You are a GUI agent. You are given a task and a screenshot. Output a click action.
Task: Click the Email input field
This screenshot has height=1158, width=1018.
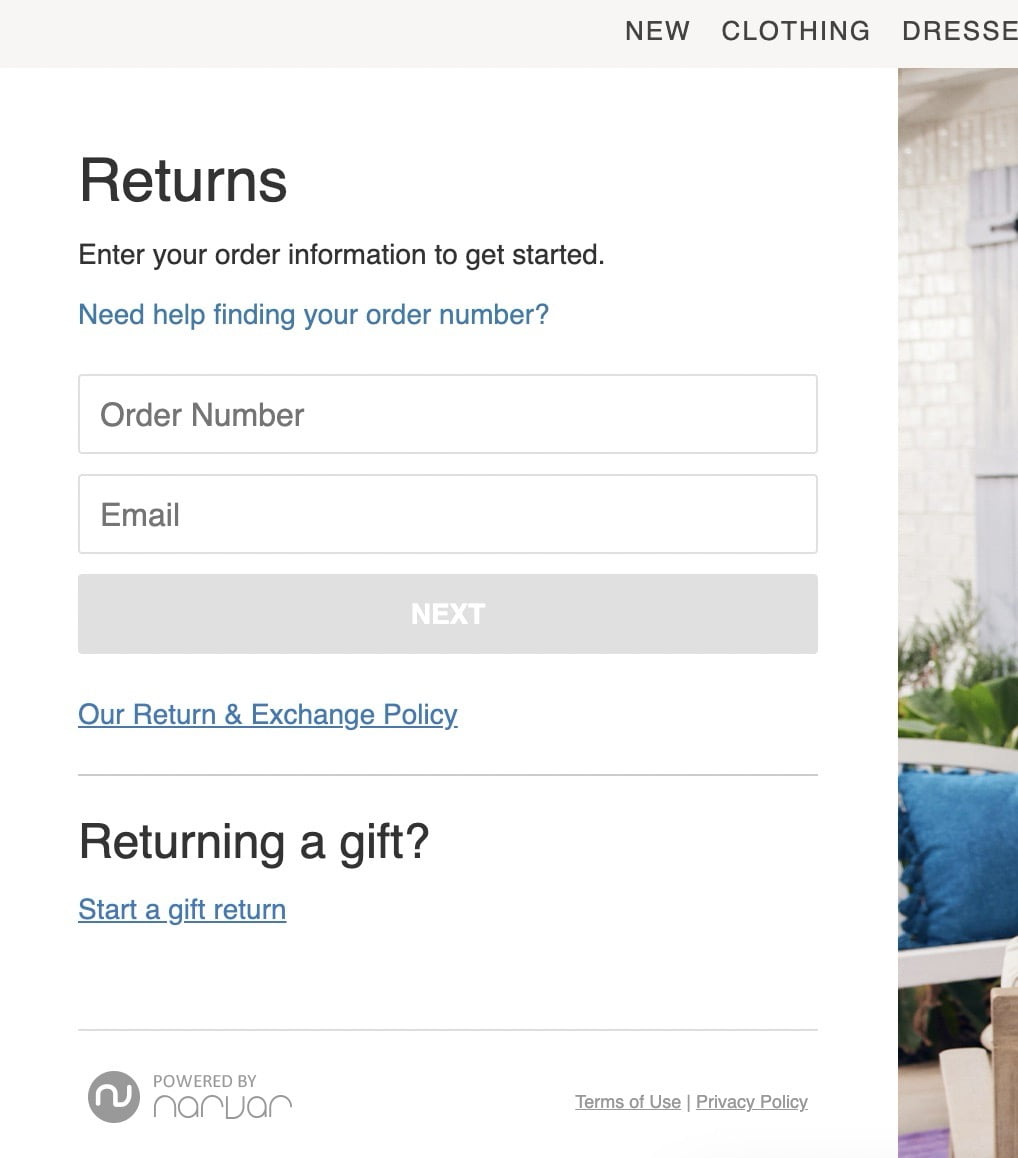(x=447, y=513)
